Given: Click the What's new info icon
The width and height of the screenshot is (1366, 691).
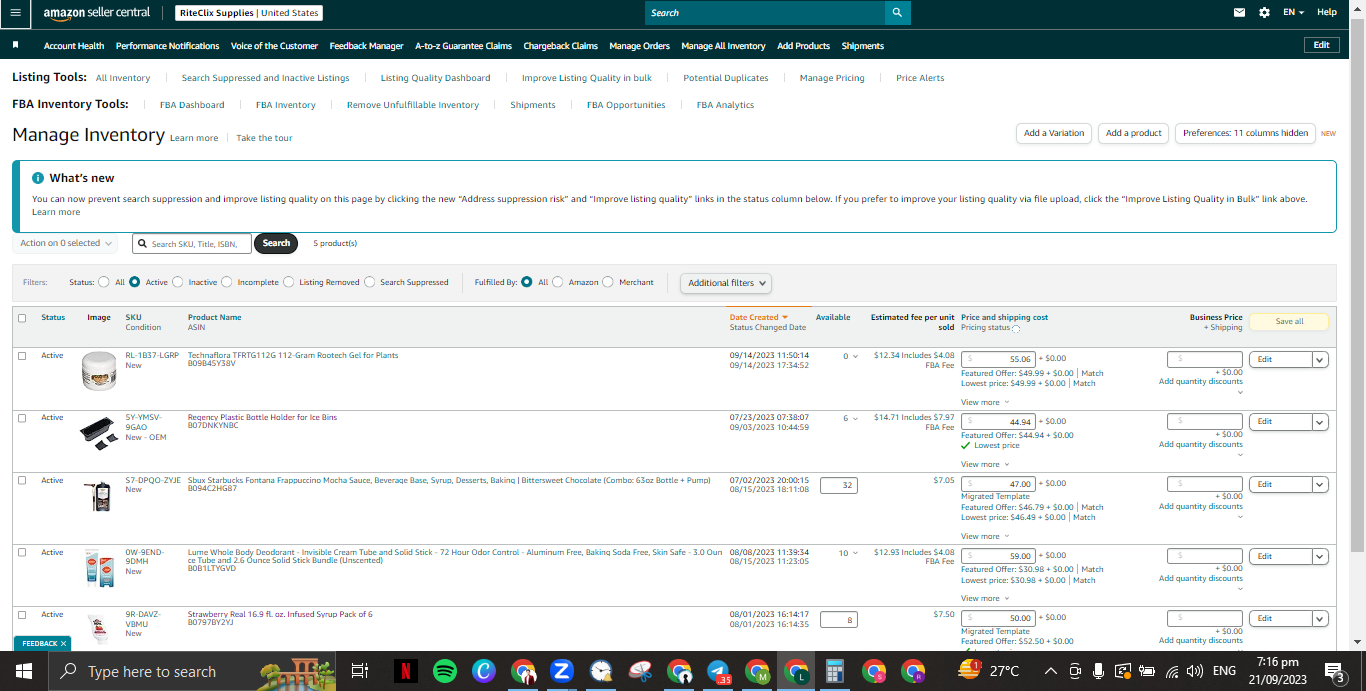Looking at the screenshot, I should pyautogui.click(x=38, y=178).
